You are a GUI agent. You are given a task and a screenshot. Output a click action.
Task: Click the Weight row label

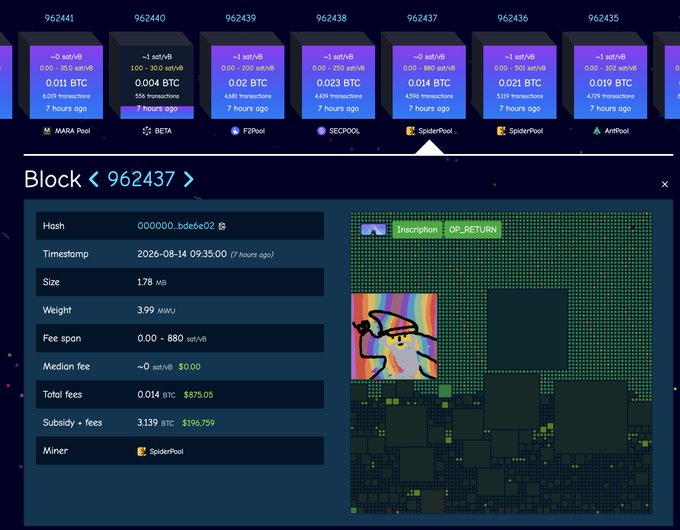coord(57,311)
